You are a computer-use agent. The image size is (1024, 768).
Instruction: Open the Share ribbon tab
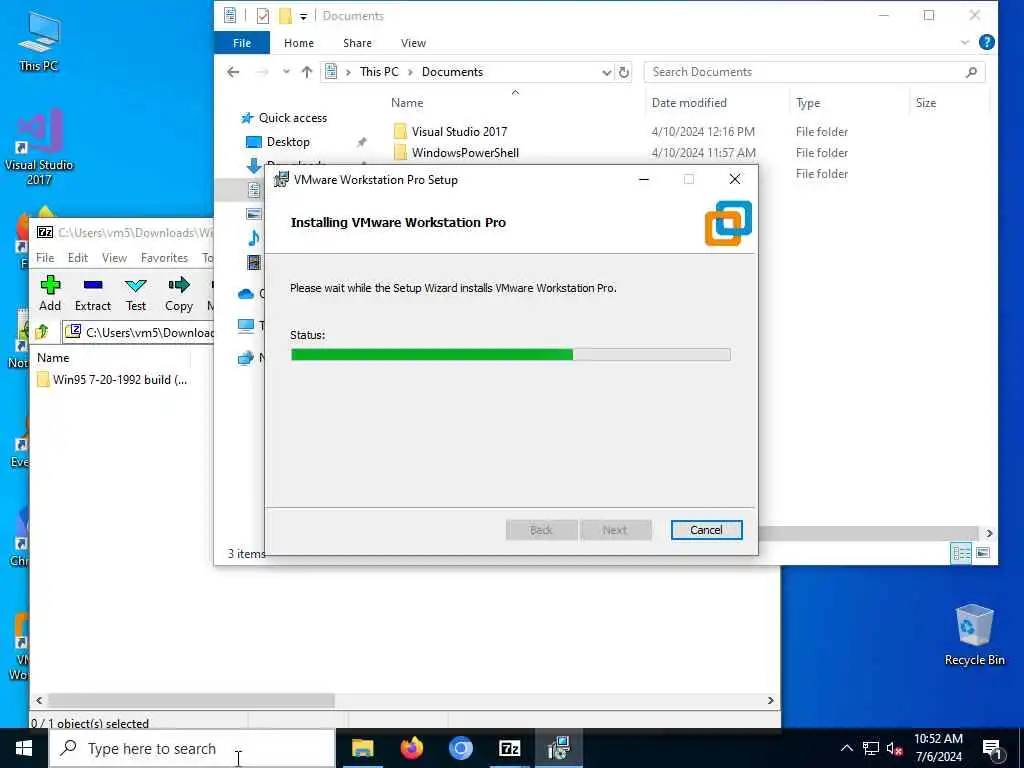pos(357,43)
